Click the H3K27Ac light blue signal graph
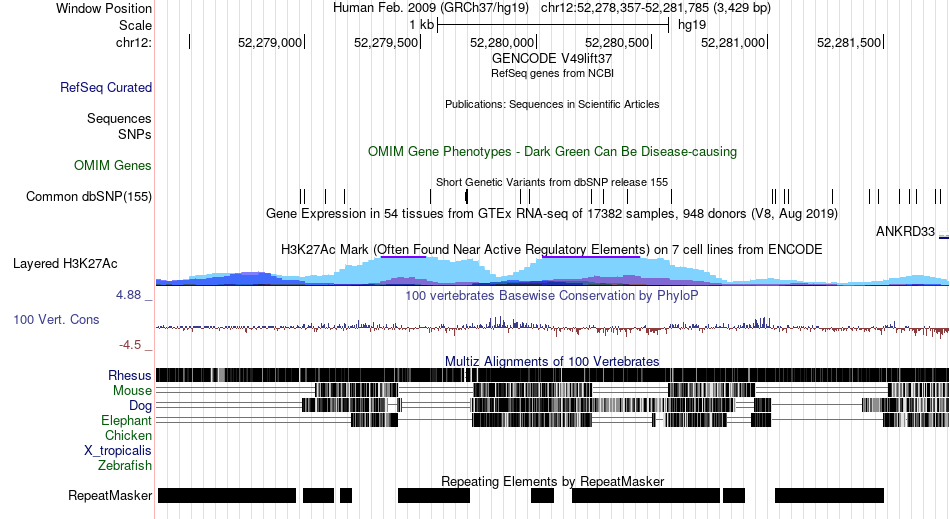Viewport: 950px width, 519px height. (552, 271)
